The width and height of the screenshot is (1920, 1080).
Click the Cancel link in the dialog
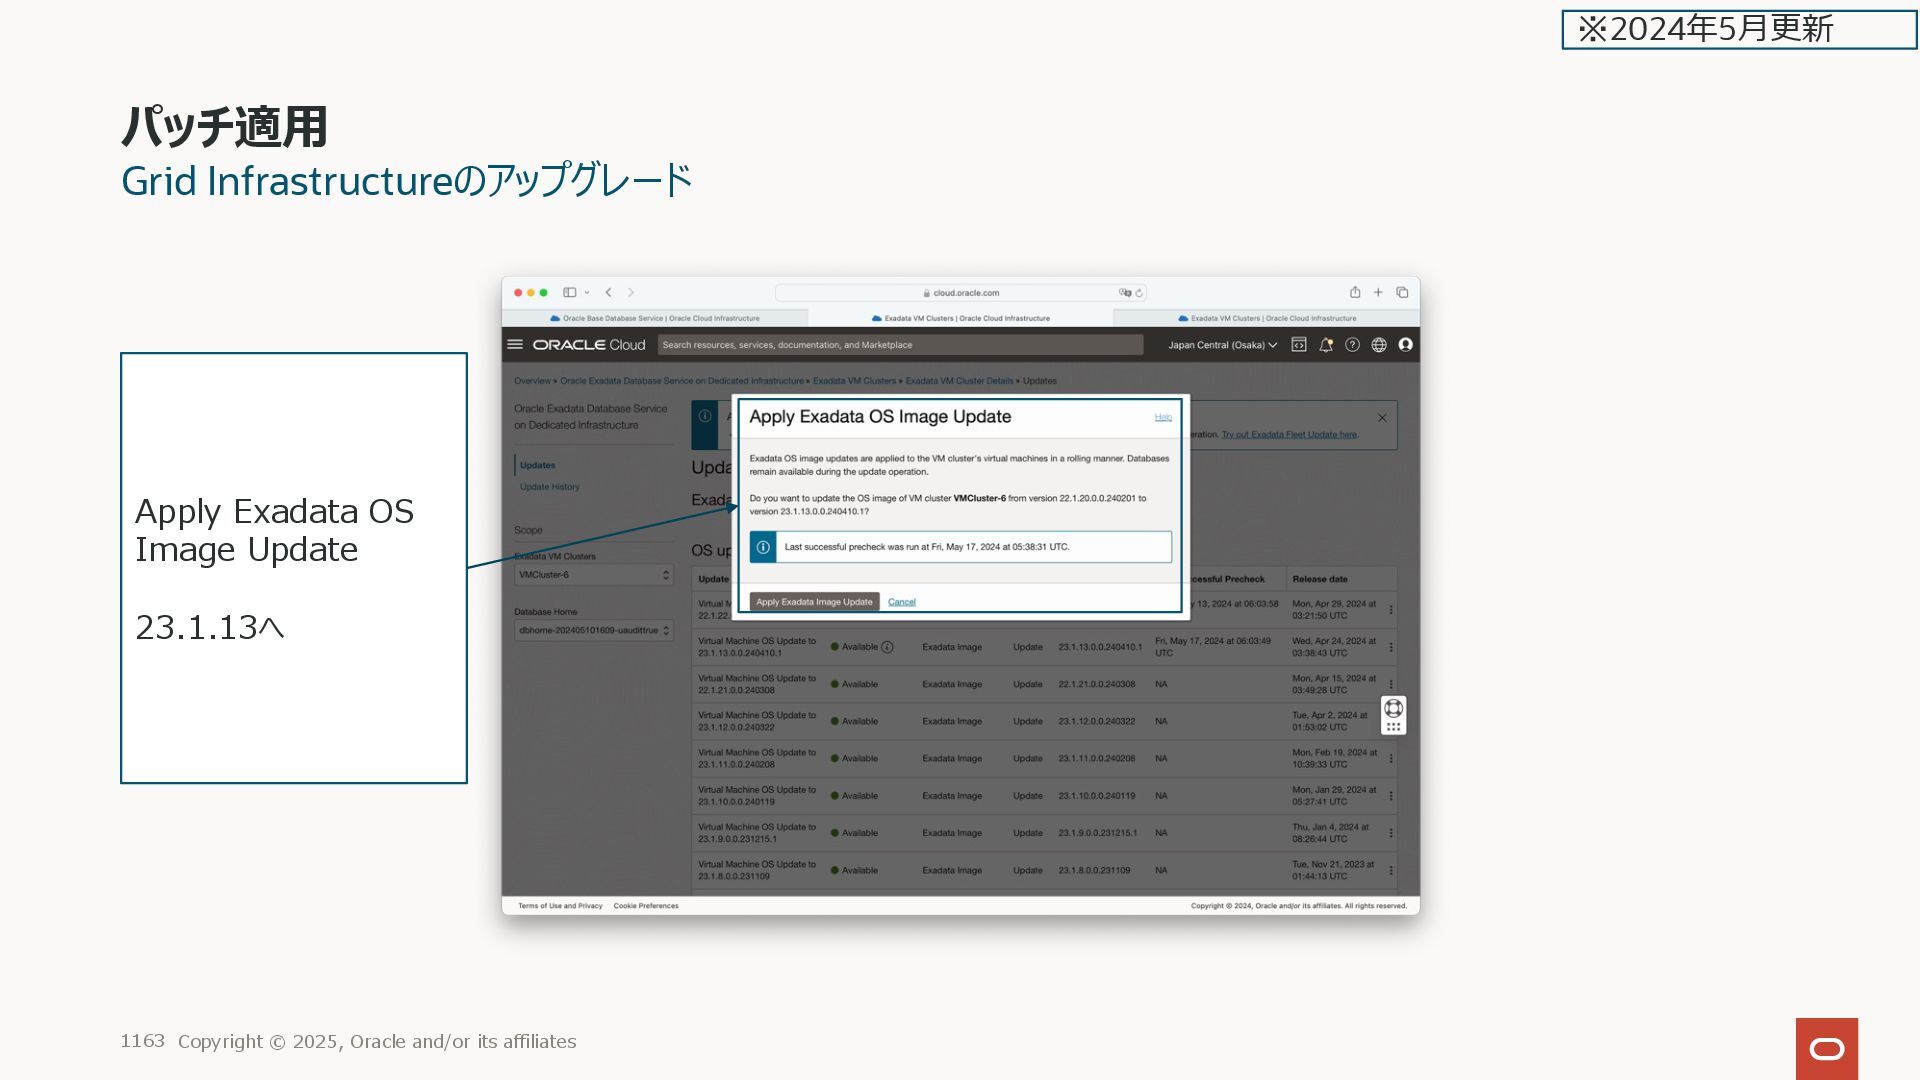click(901, 602)
